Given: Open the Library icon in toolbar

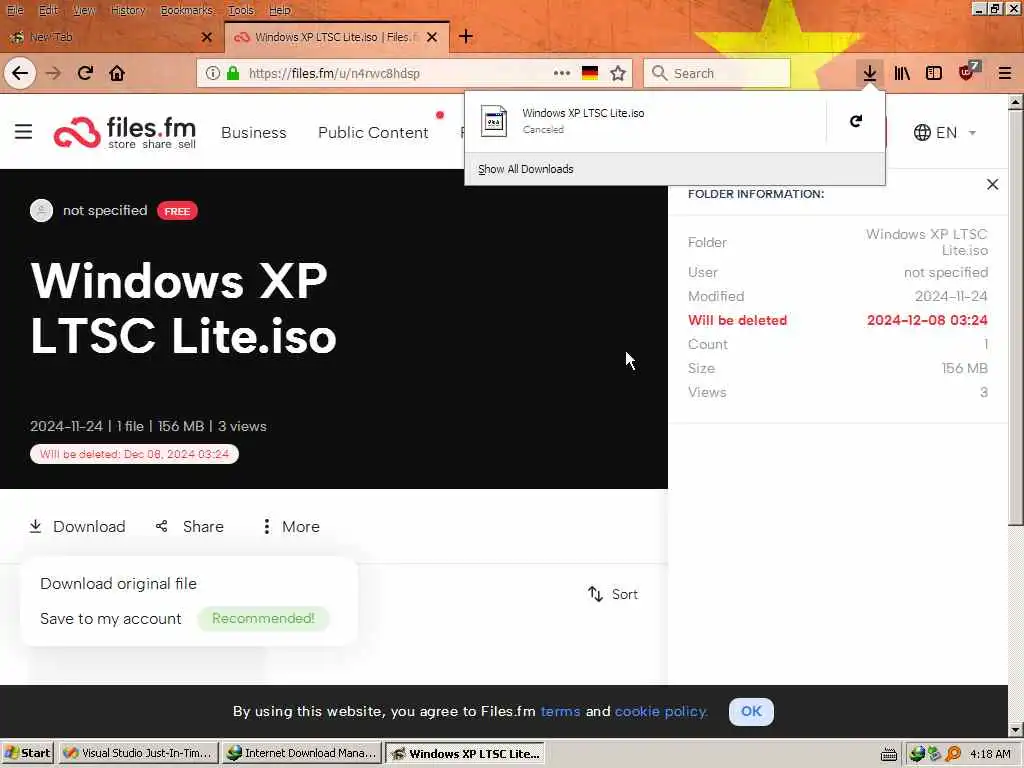Looking at the screenshot, I should (x=902, y=73).
